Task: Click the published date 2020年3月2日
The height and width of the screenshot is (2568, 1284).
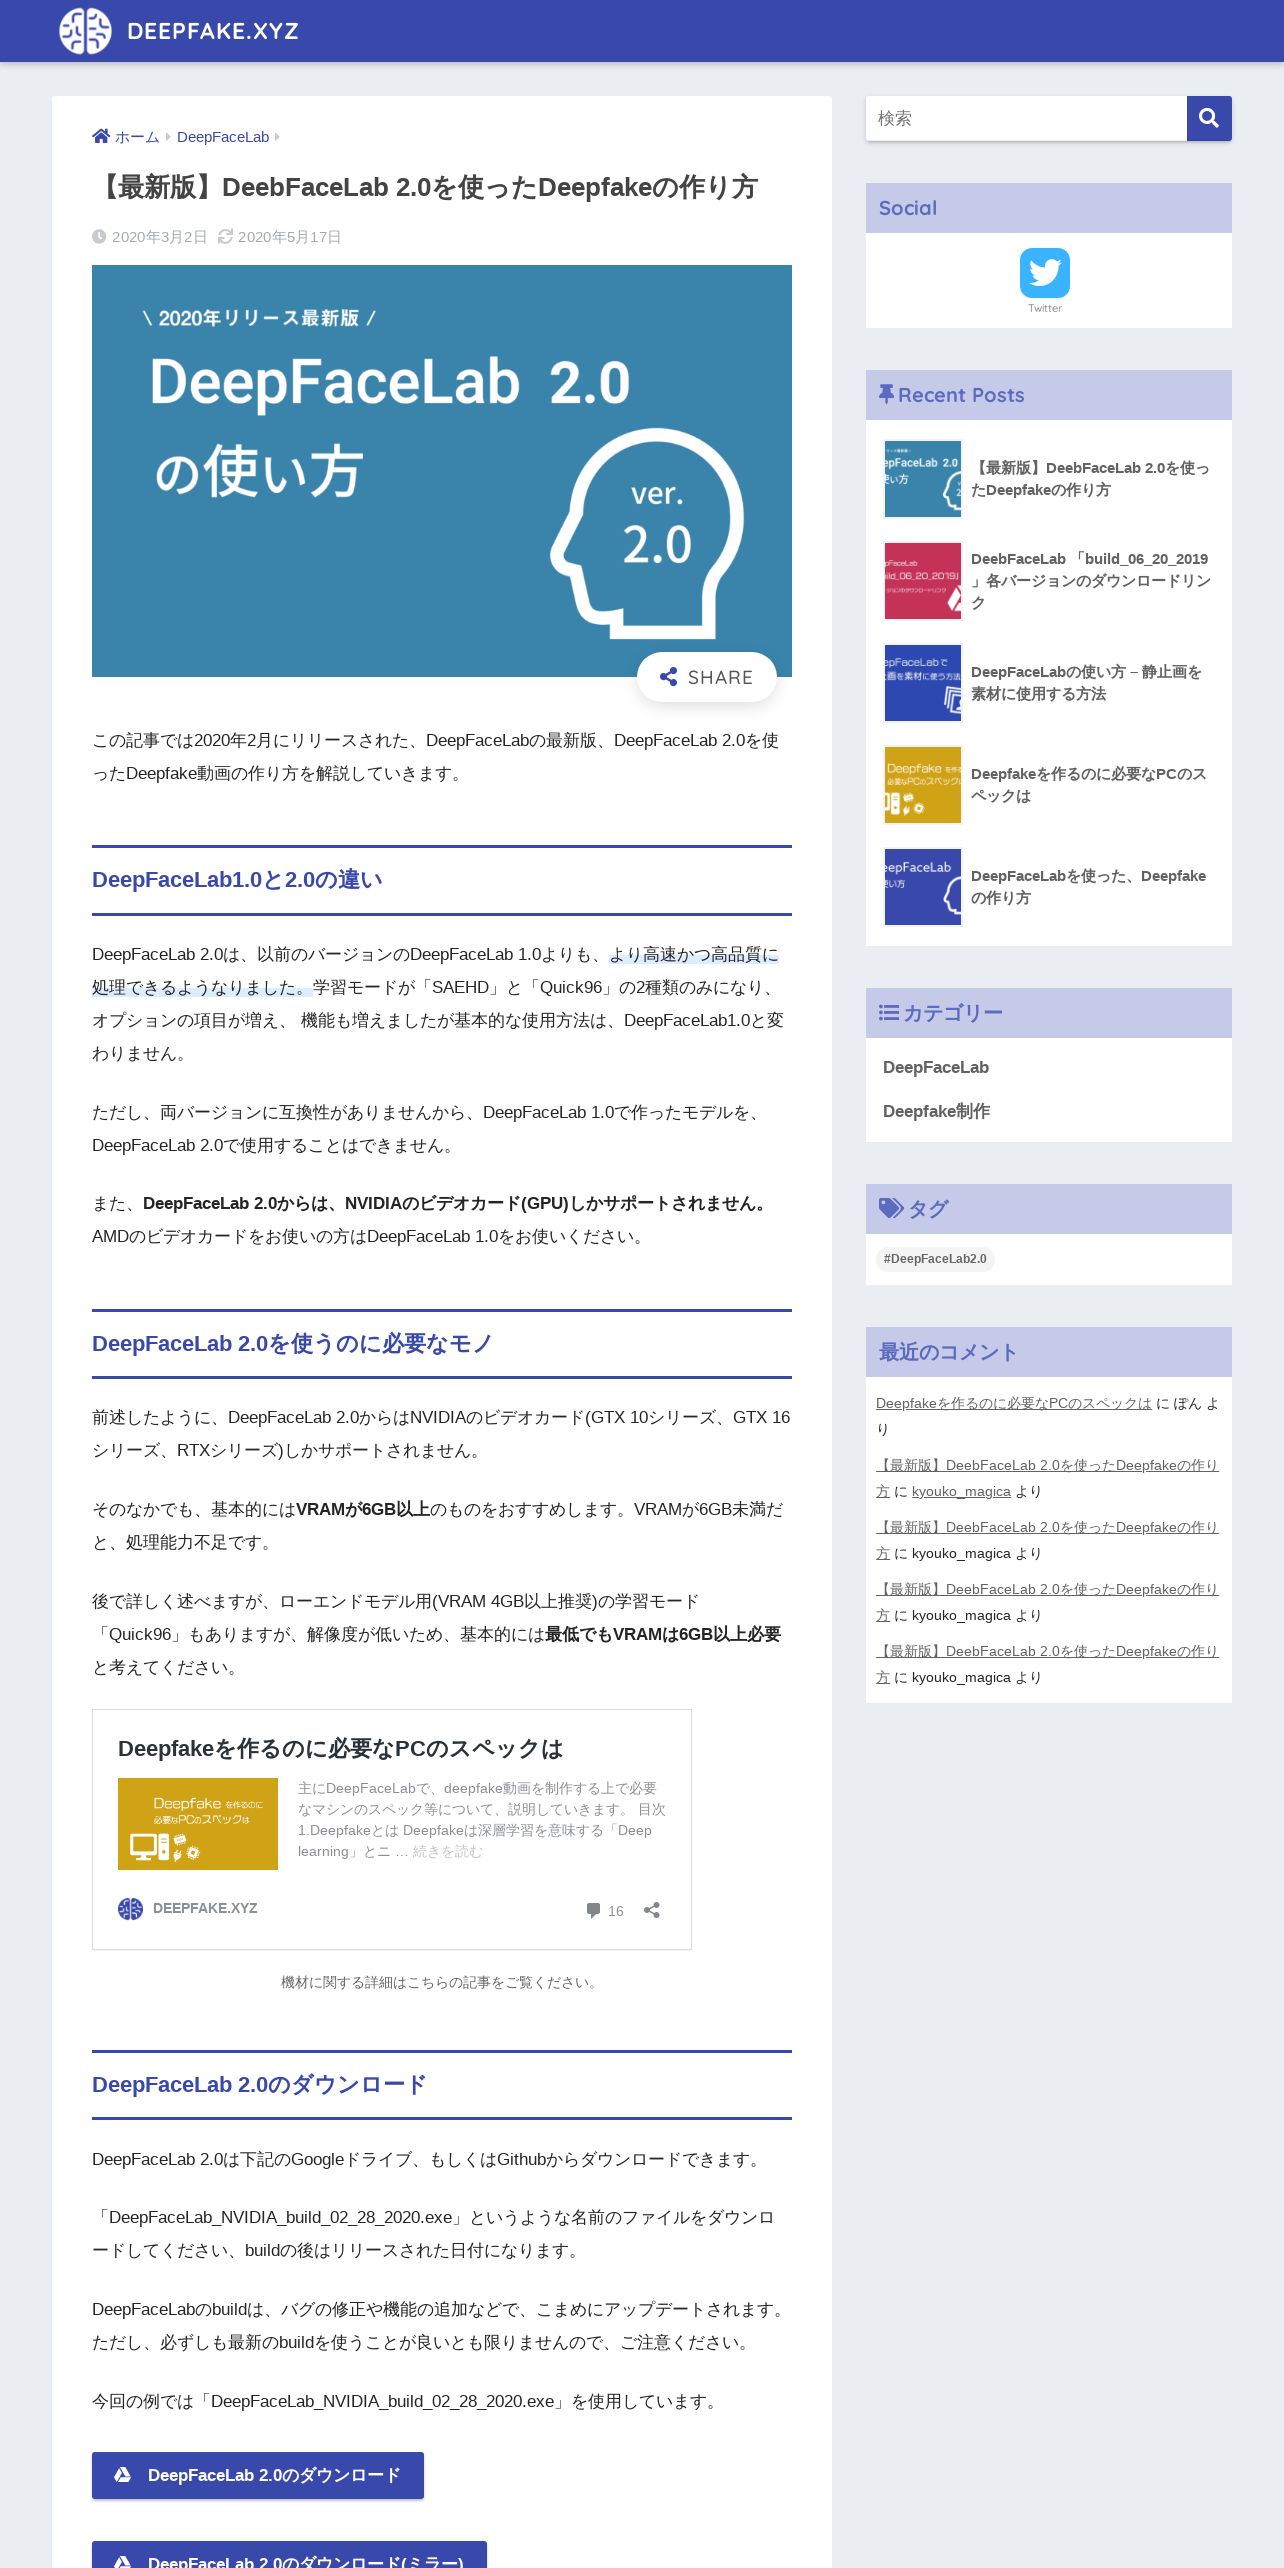Action: (159, 237)
